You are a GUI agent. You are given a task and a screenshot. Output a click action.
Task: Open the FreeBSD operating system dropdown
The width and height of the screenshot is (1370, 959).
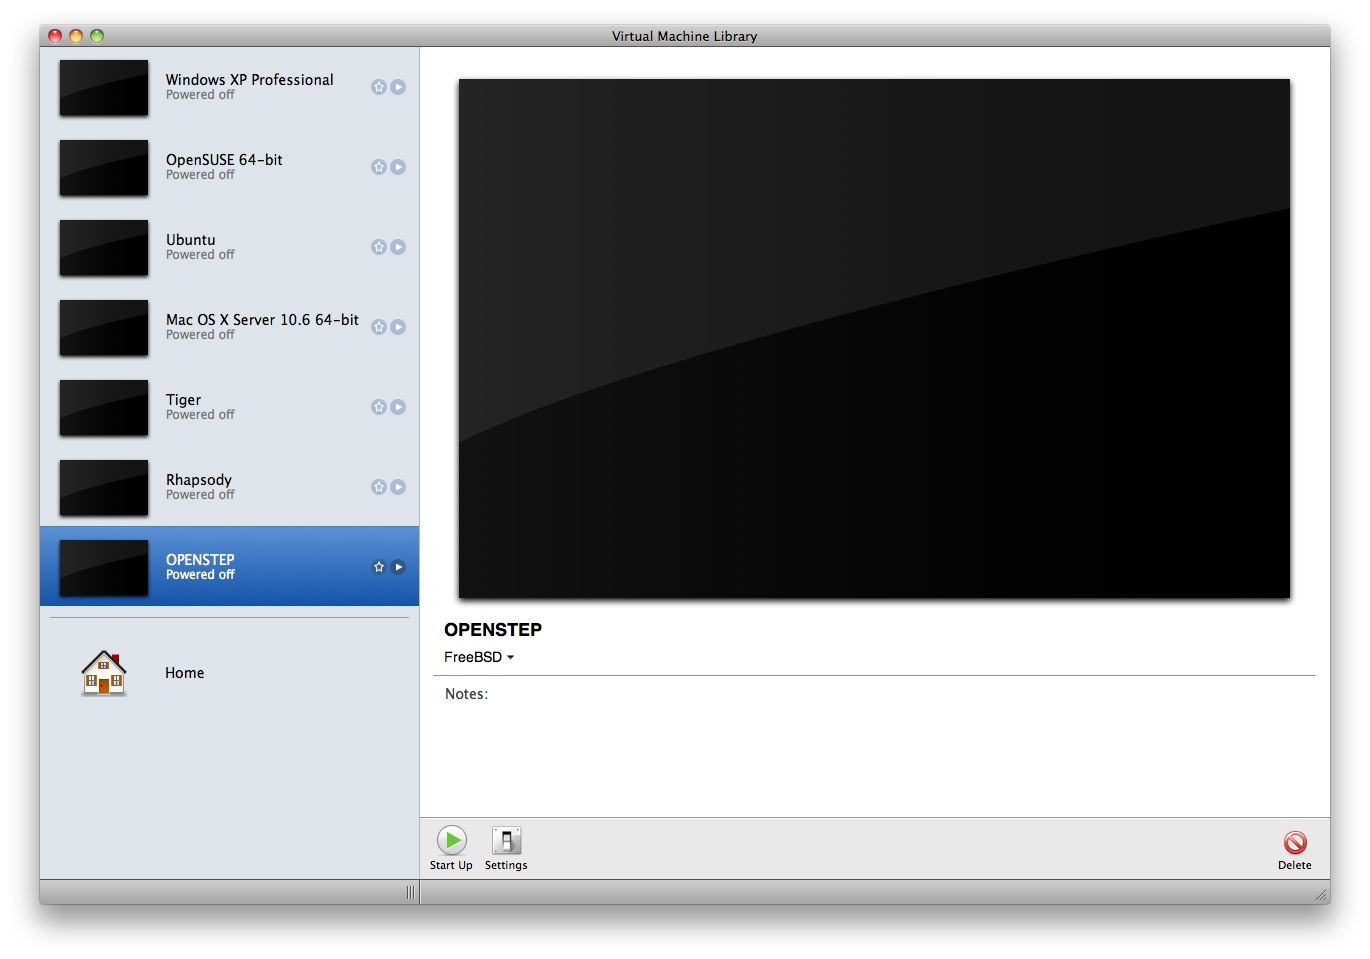pos(479,657)
